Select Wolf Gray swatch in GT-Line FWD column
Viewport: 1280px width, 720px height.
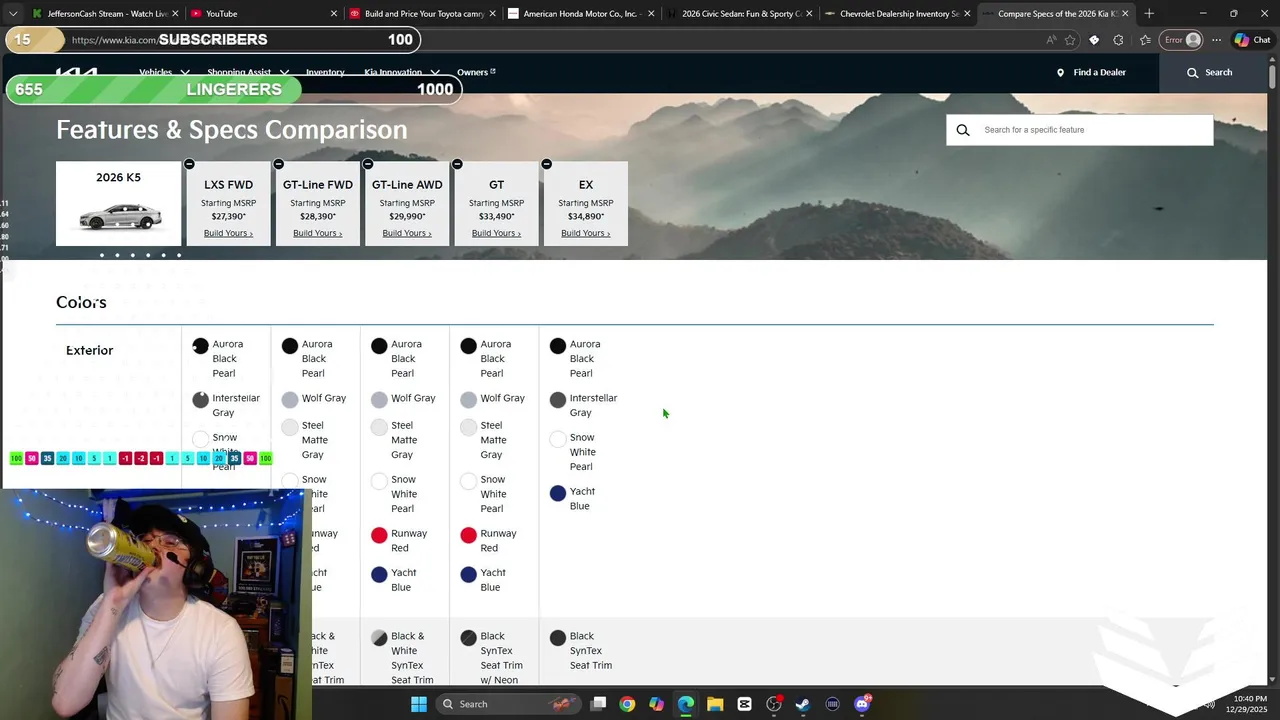tap(290, 400)
